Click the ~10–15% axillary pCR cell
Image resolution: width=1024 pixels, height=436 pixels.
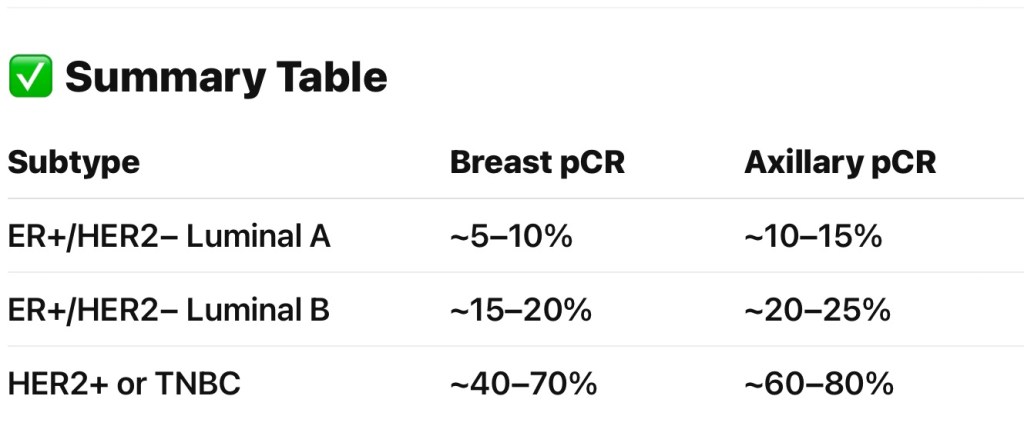point(813,237)
